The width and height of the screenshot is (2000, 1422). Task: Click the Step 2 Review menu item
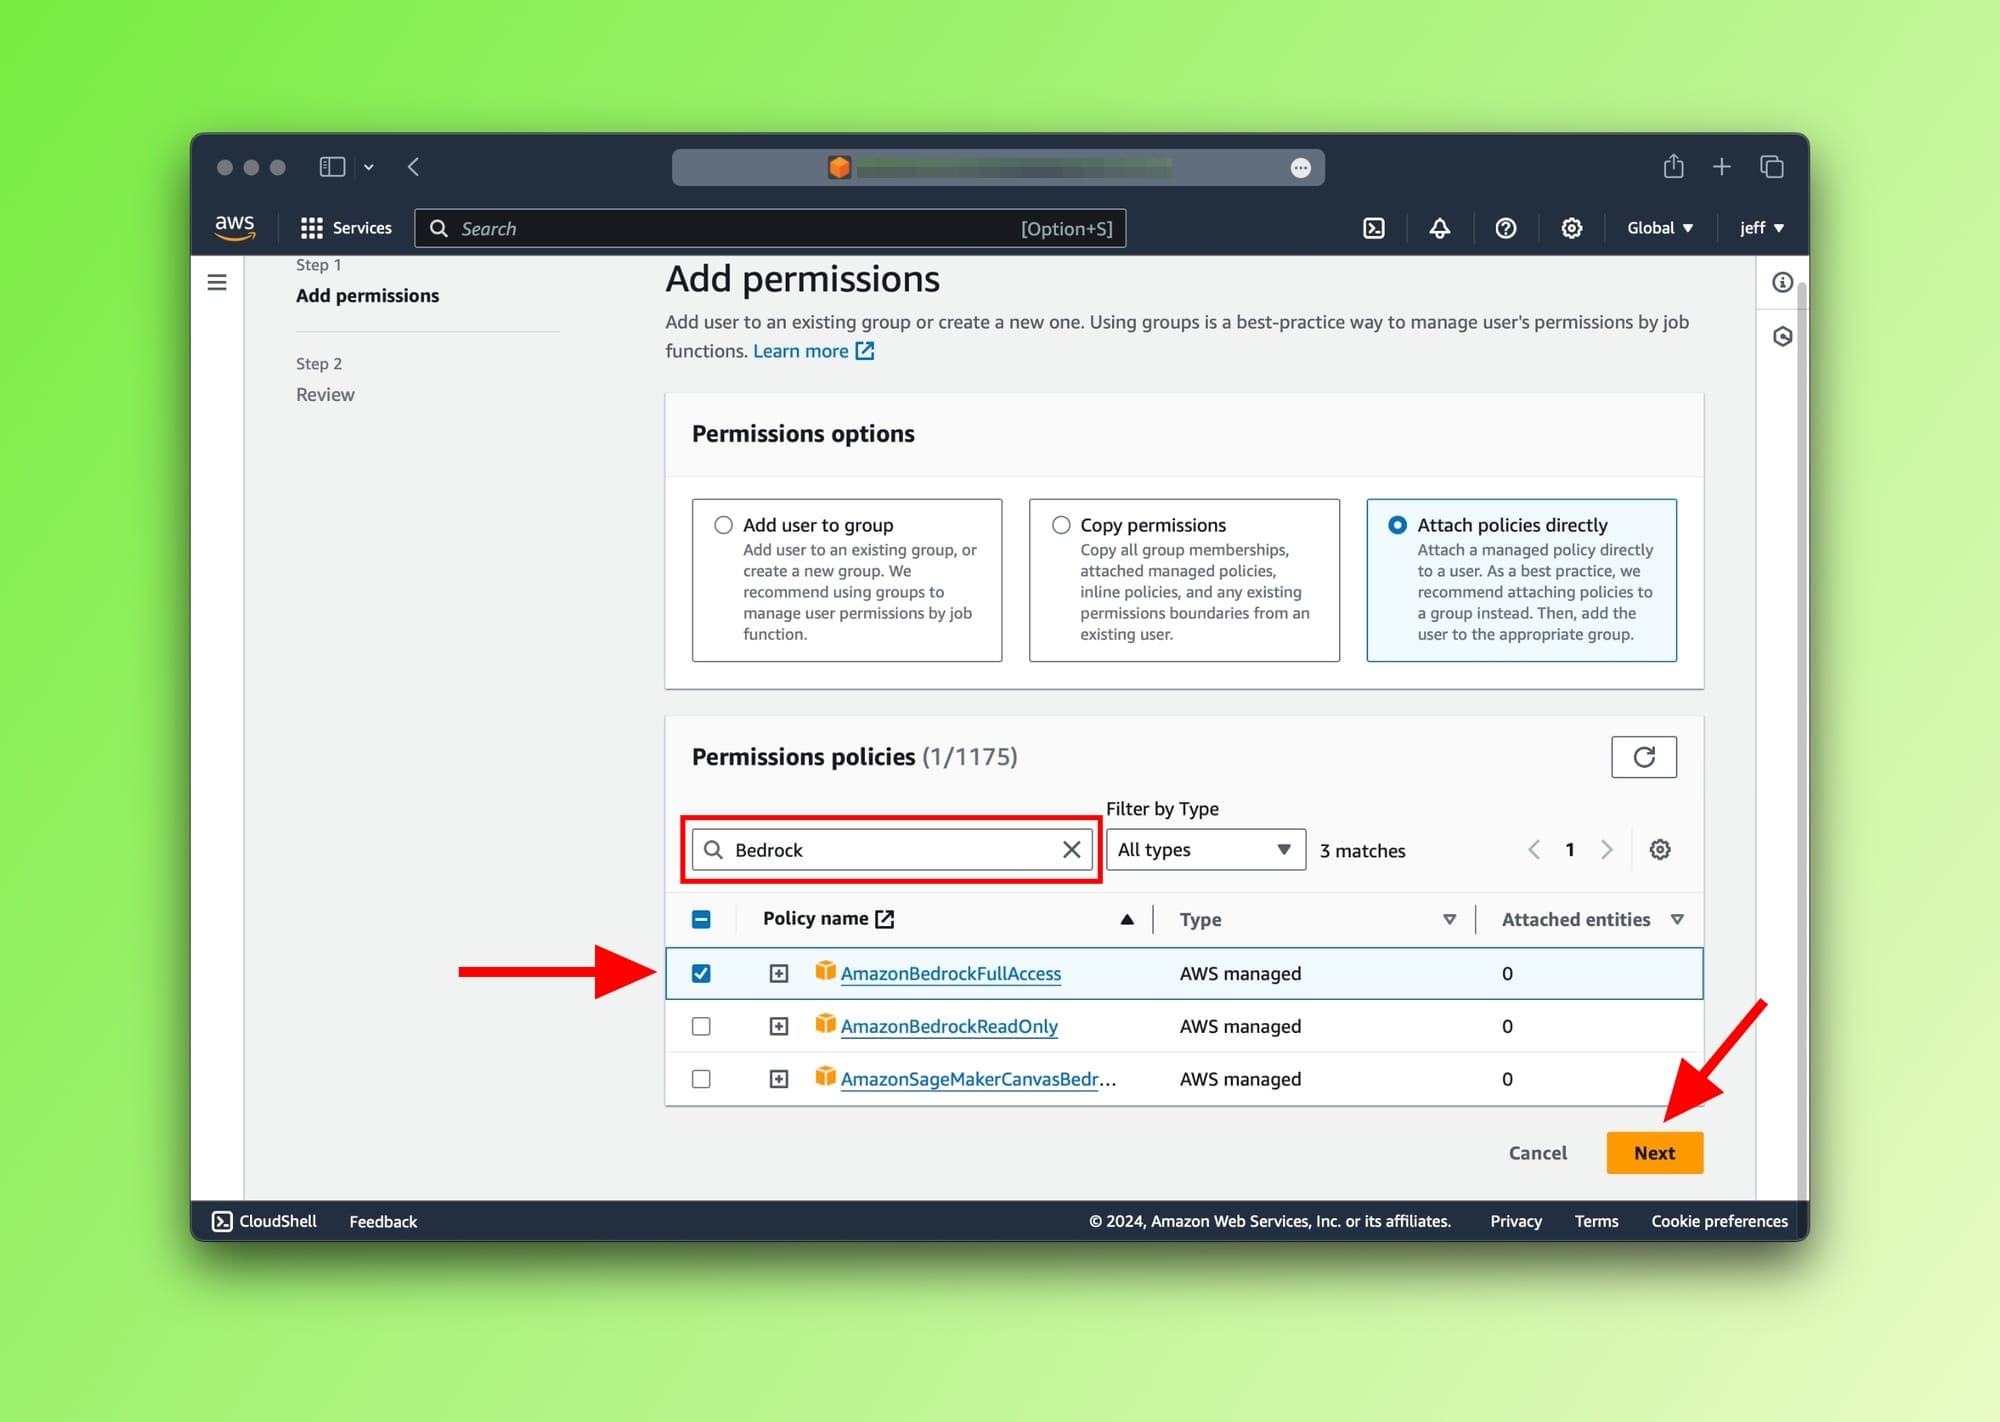coord(325,392)
